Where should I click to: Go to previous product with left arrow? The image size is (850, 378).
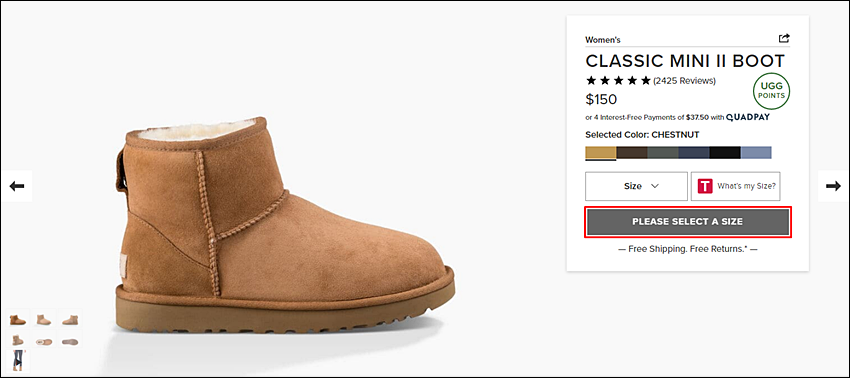click(x=17, y=186)
